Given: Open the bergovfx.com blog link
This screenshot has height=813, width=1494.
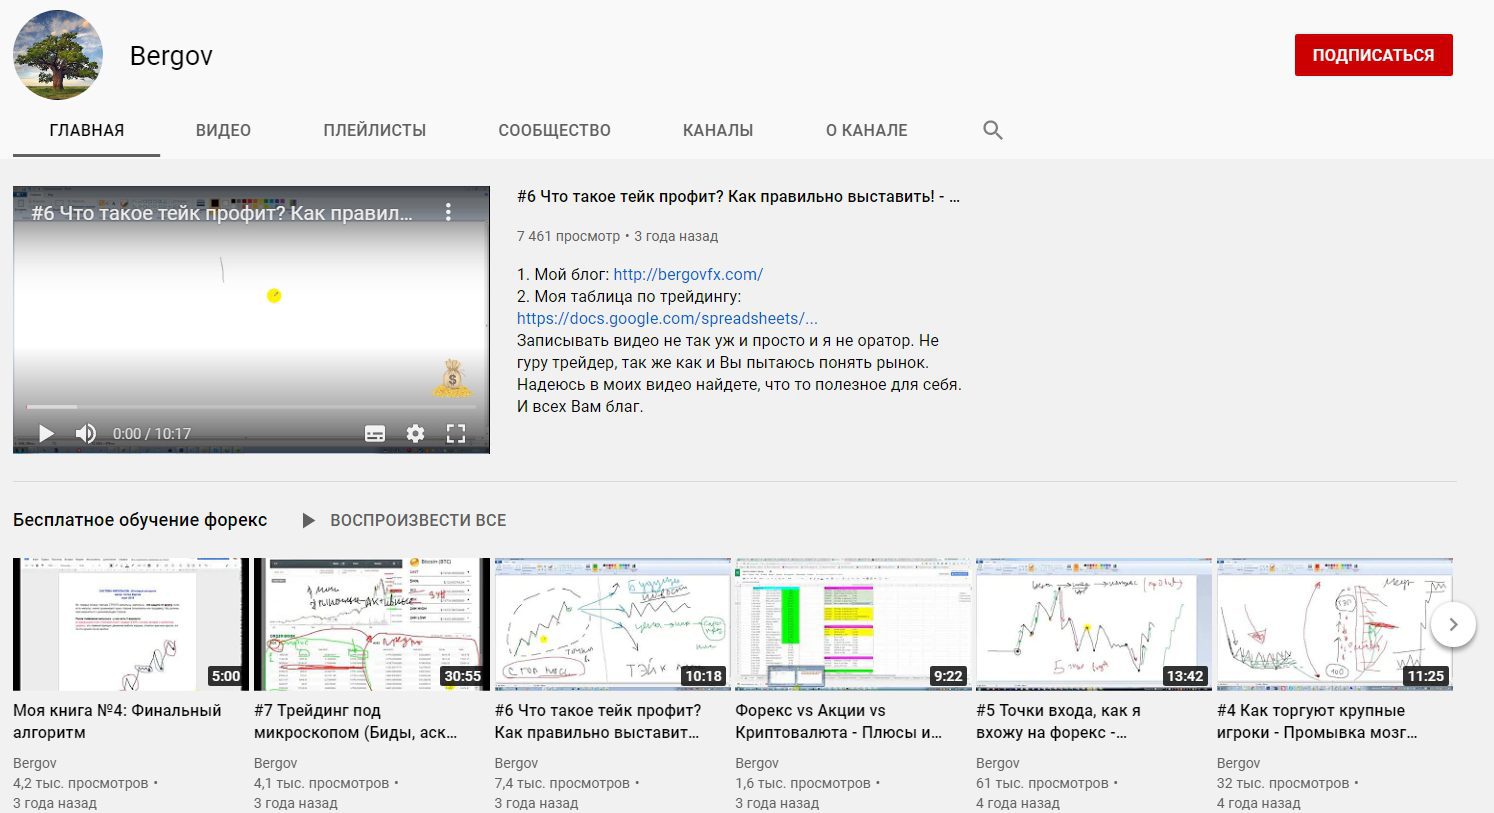Looking at the screenshot, I should (x=687, y=274).
